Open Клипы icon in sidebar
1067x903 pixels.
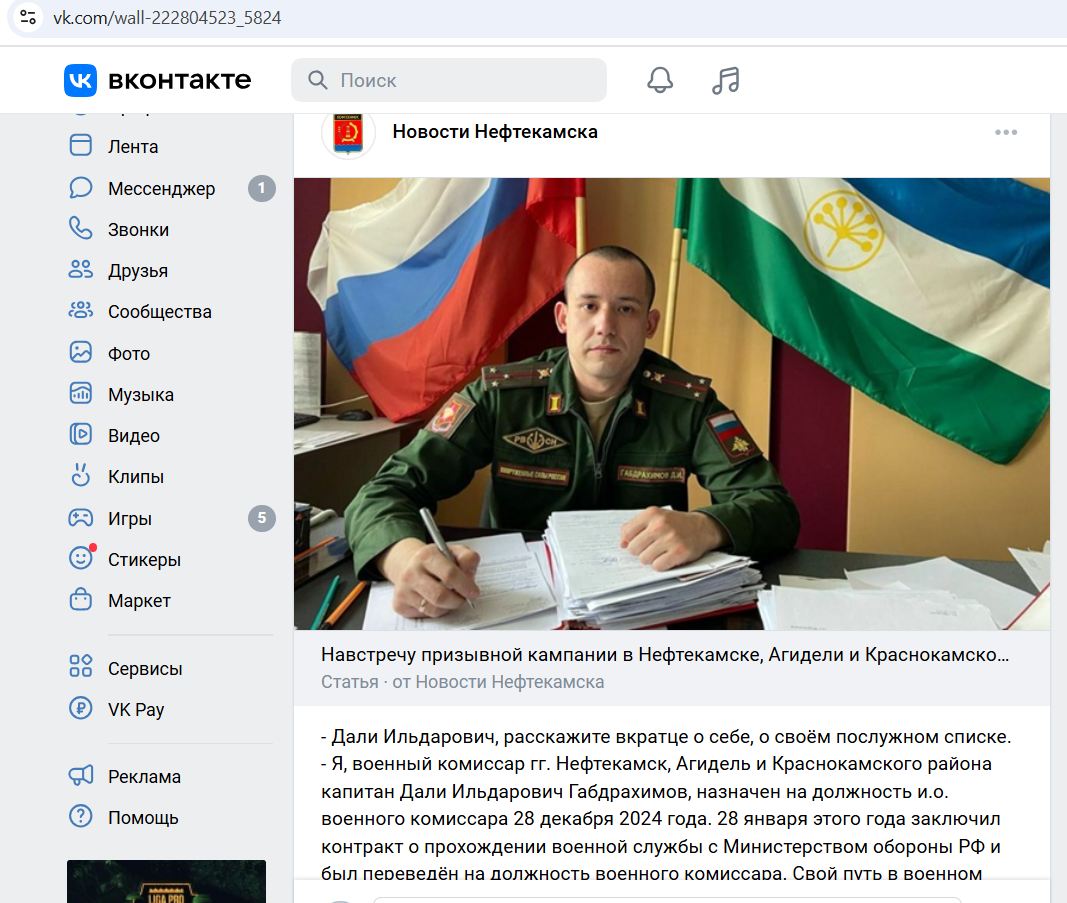pos(80,476)
